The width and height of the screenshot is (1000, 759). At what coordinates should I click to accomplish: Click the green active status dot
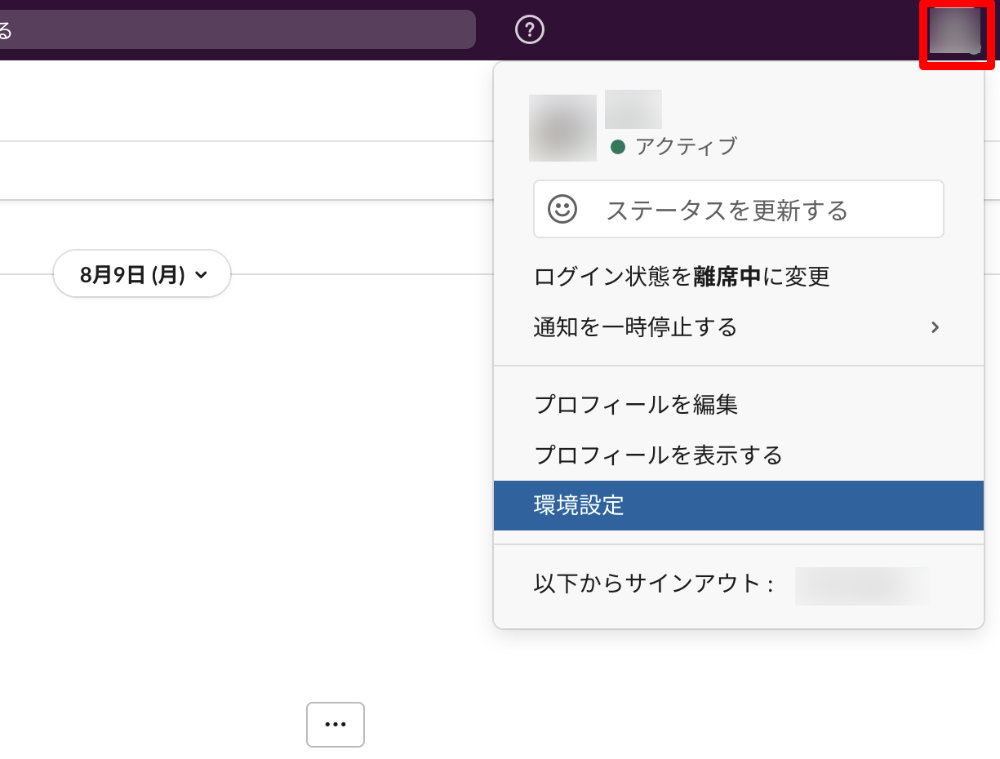coord(617,147)
